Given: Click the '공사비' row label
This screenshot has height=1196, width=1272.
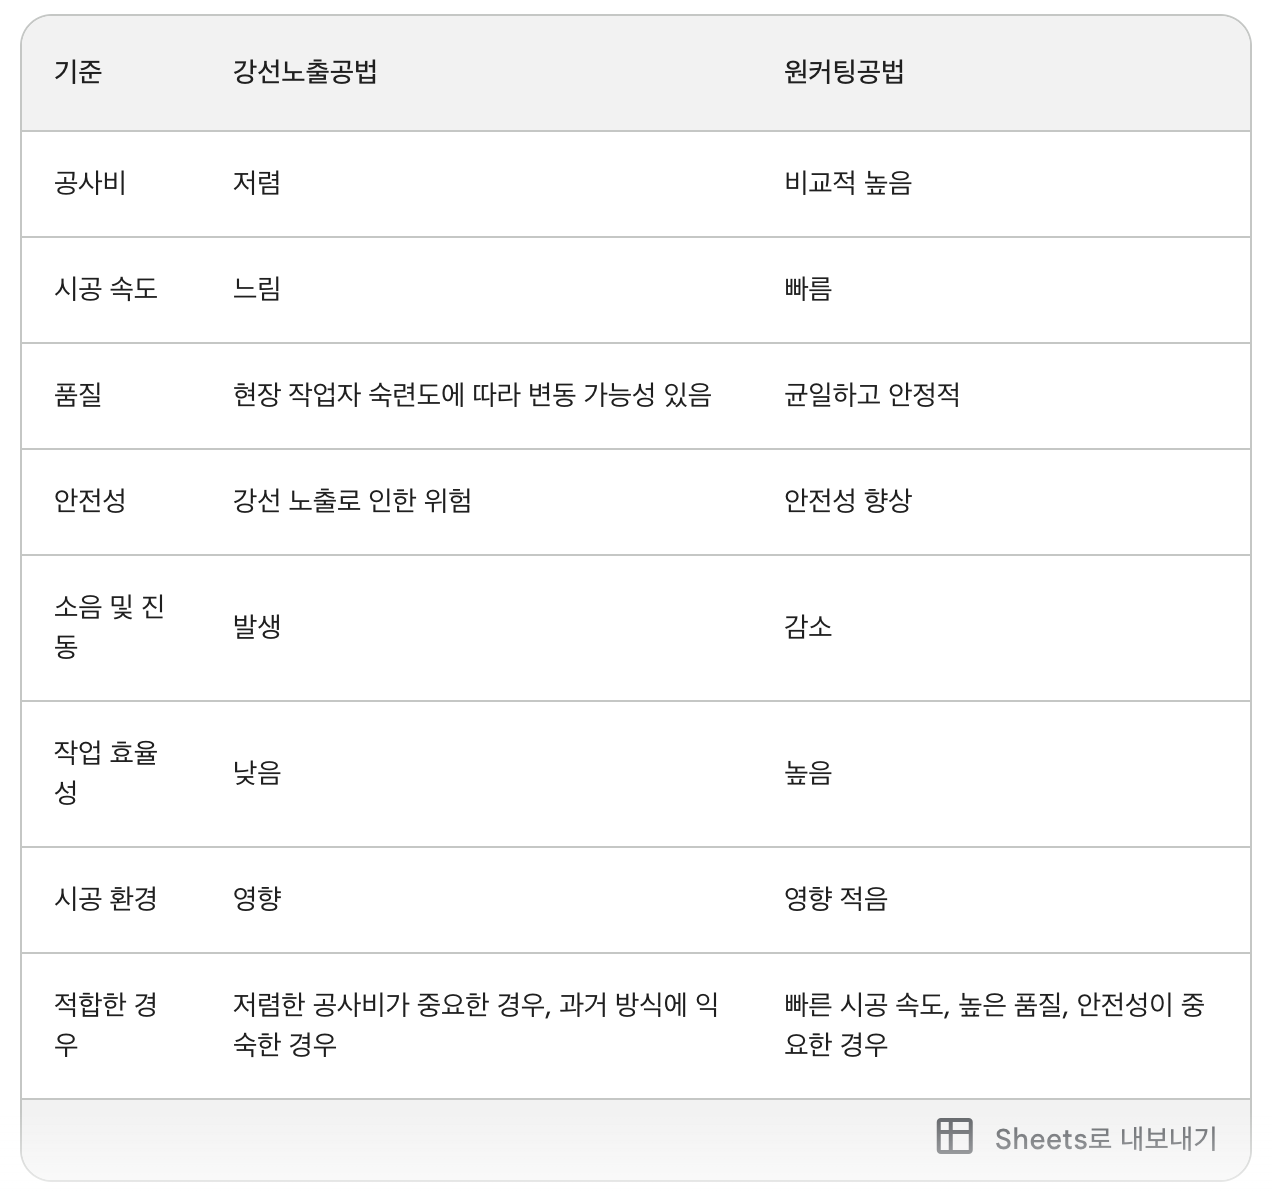Looking at the screenshot, I should [x=90, y=183].
